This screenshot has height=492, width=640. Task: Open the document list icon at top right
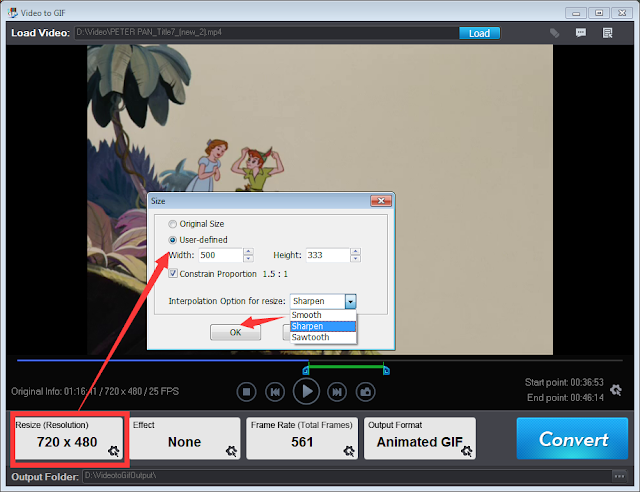pos(607,33)
